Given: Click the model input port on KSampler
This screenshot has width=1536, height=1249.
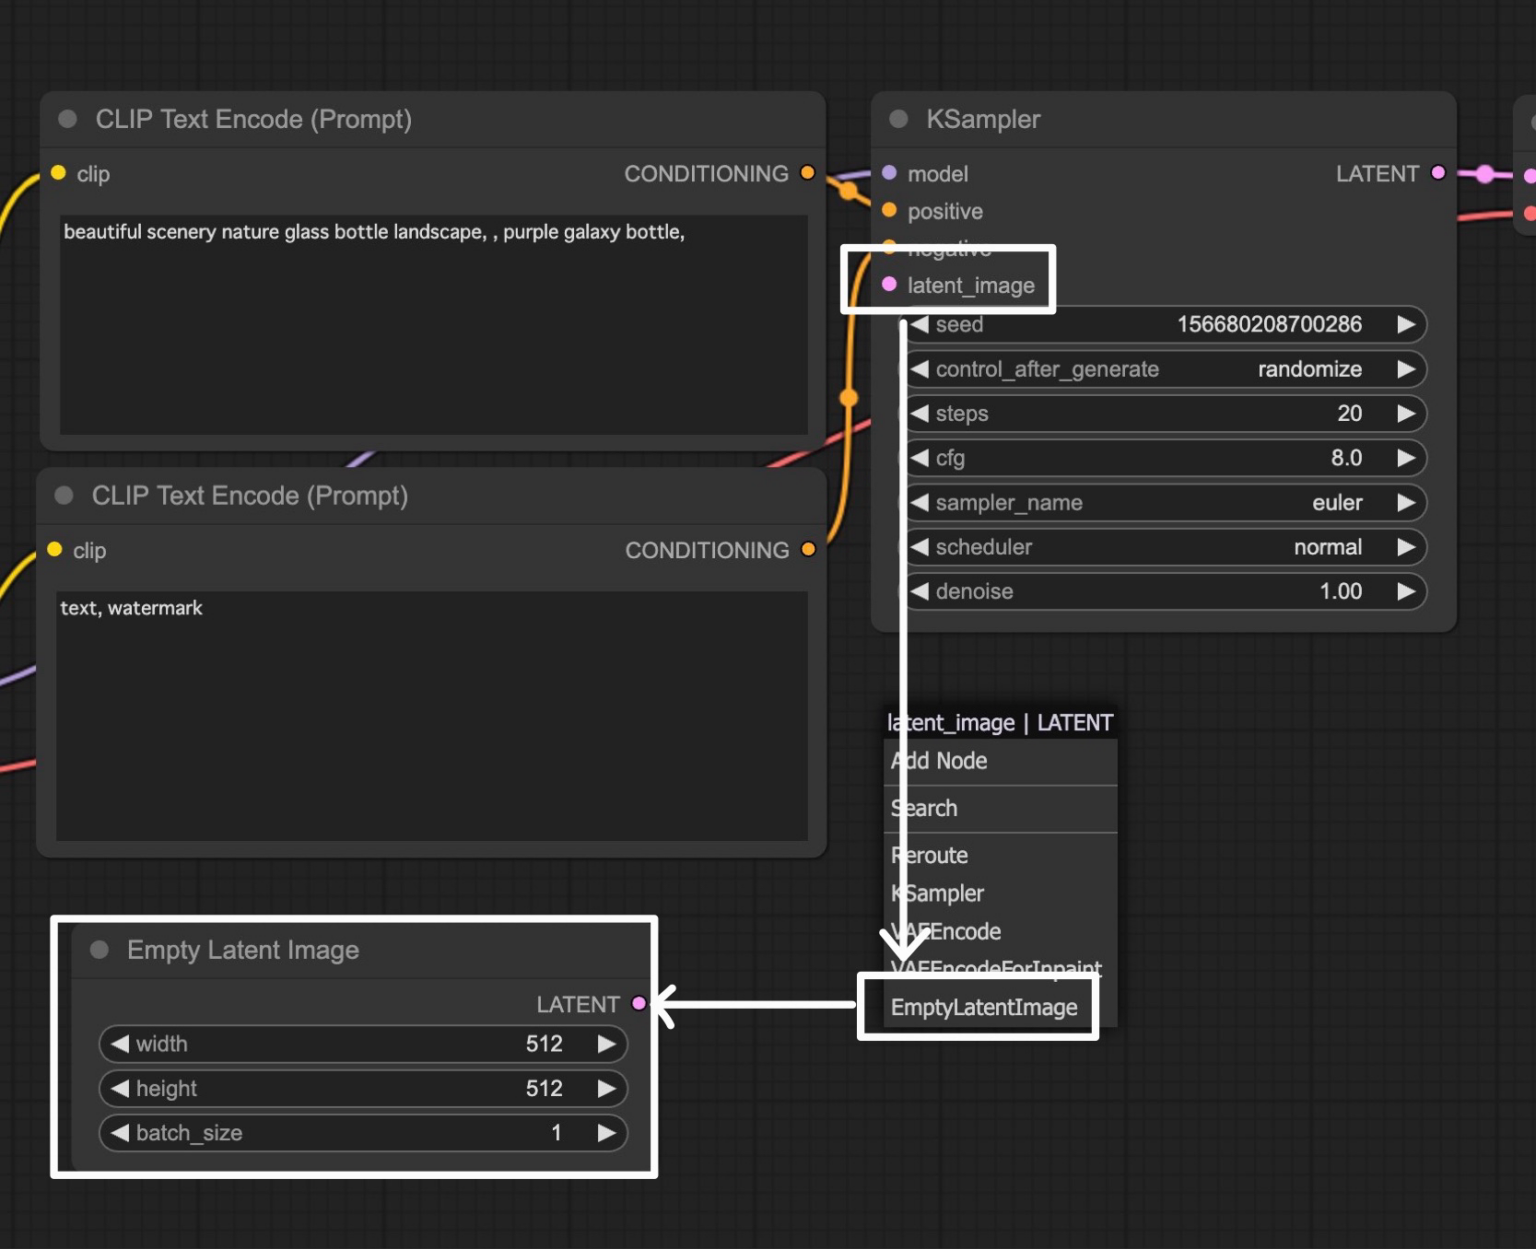Looking at the screenshot, I should [x=889, y=173].
